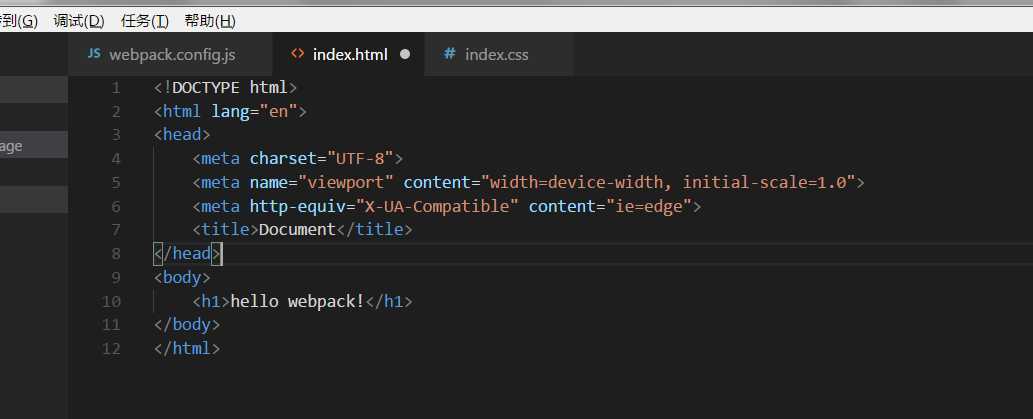Viewport: 1033px width, 419px height.
Task: Click the lang="en" attribute value
Action: pos(279,111)
